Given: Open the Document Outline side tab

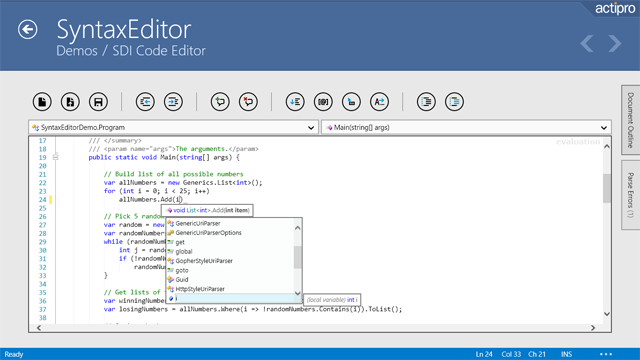Looking at the screenshot, I should point(630,120).
